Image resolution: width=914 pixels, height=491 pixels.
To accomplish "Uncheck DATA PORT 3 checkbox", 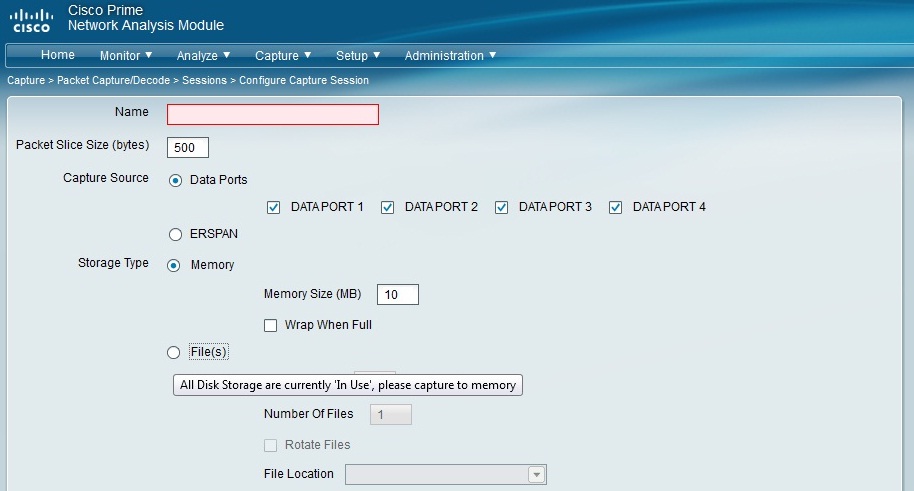I will 501,208.
